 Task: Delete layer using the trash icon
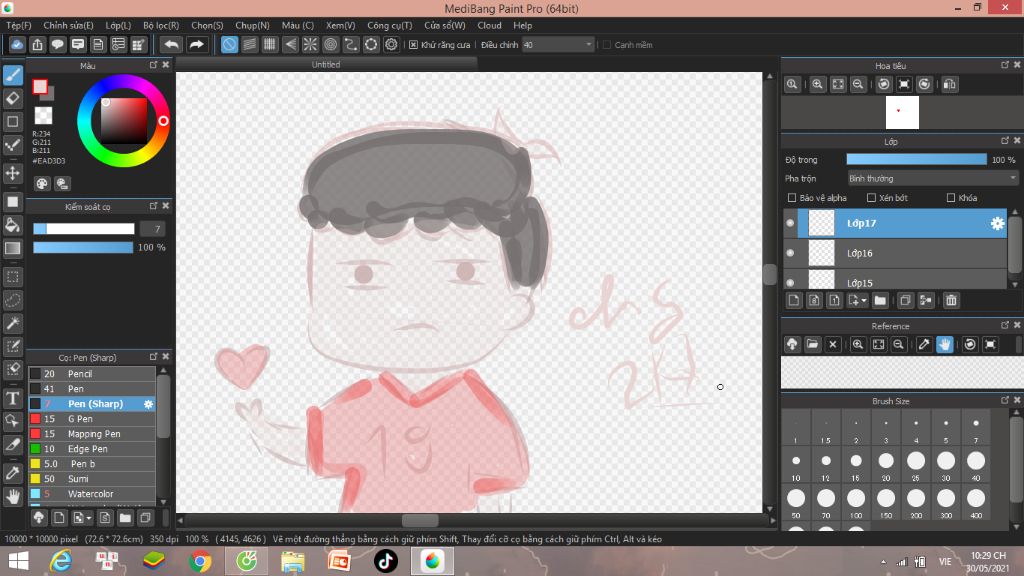[x=951, y=300]
